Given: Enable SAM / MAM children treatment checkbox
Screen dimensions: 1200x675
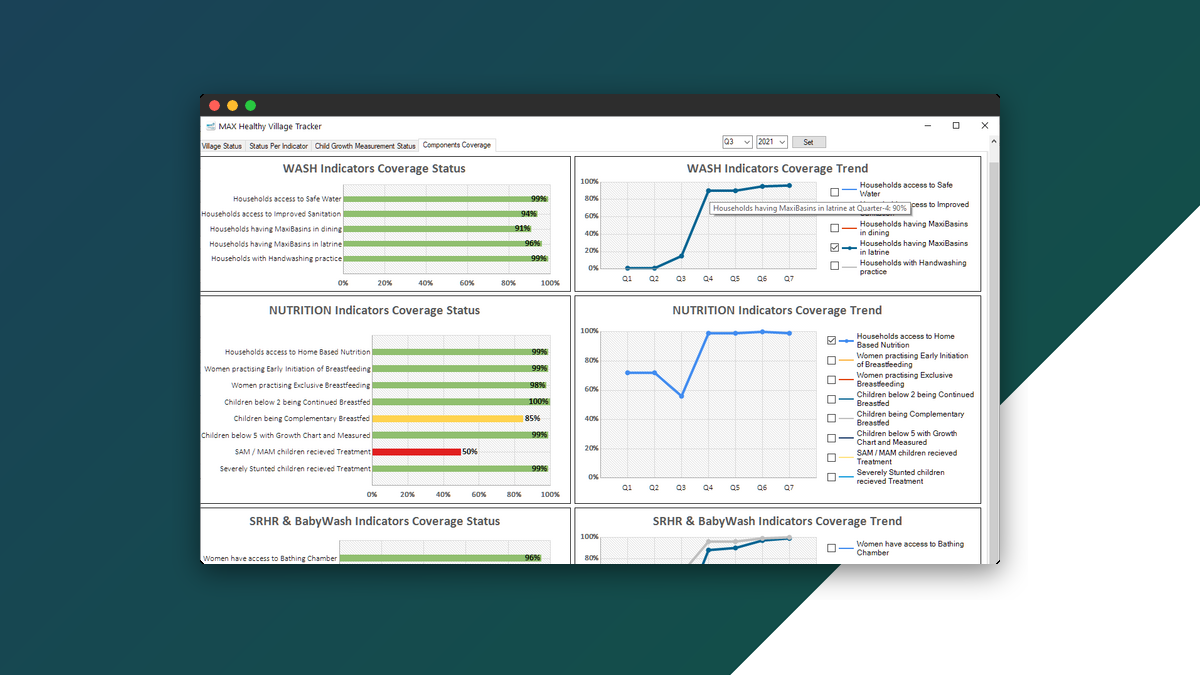Looking at the screenshot, I should pos(832,458).
